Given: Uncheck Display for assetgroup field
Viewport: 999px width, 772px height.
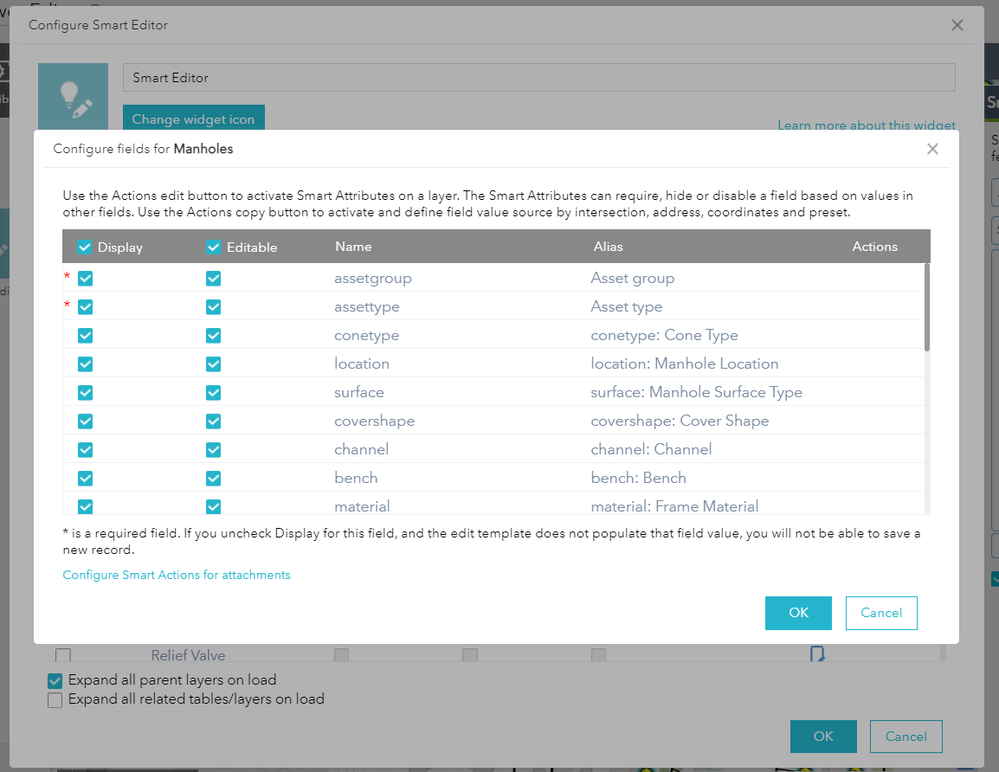Looking at the screenshot, I should (85, 278).
